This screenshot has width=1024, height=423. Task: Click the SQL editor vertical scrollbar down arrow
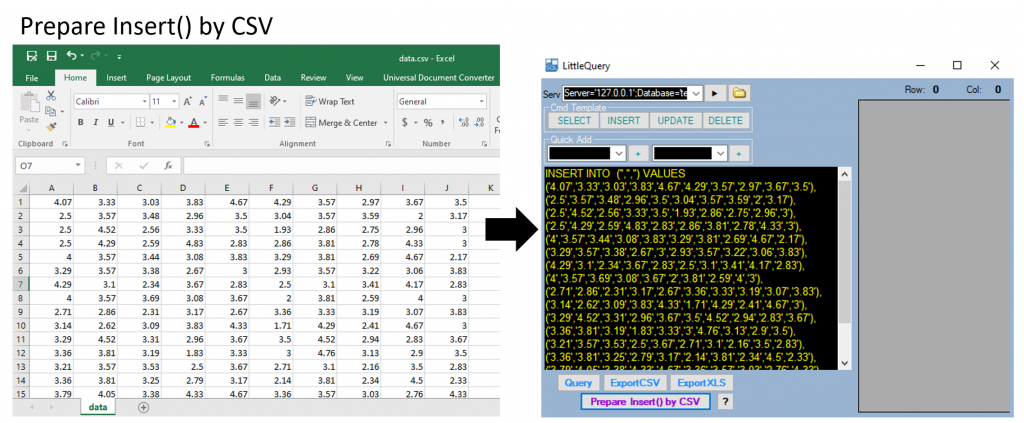click(844, 363)
